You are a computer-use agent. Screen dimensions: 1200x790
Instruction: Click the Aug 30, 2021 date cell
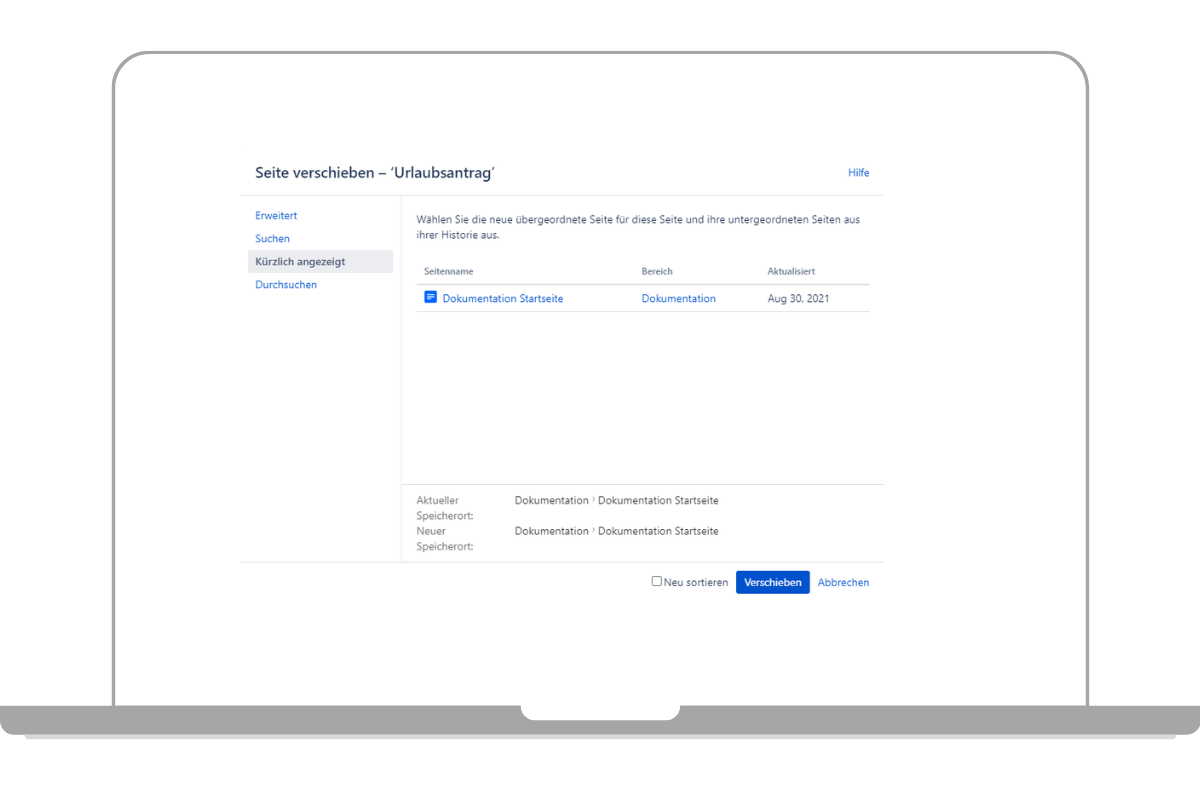coord(798,299)
